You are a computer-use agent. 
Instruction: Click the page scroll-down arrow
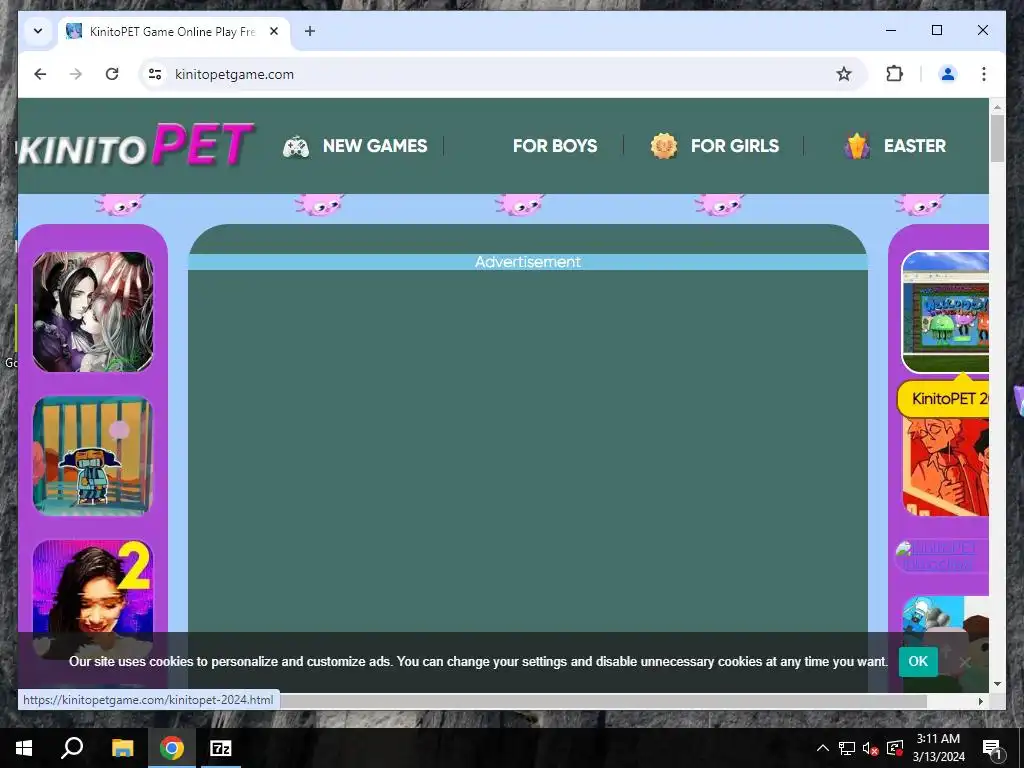pos(997,684)
